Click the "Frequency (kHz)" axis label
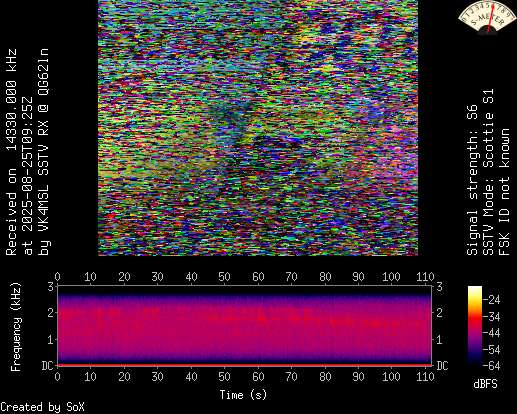Image resolution: width=517 pixels, height=414 pixels. pyautogui.click(x=16, y=327)
